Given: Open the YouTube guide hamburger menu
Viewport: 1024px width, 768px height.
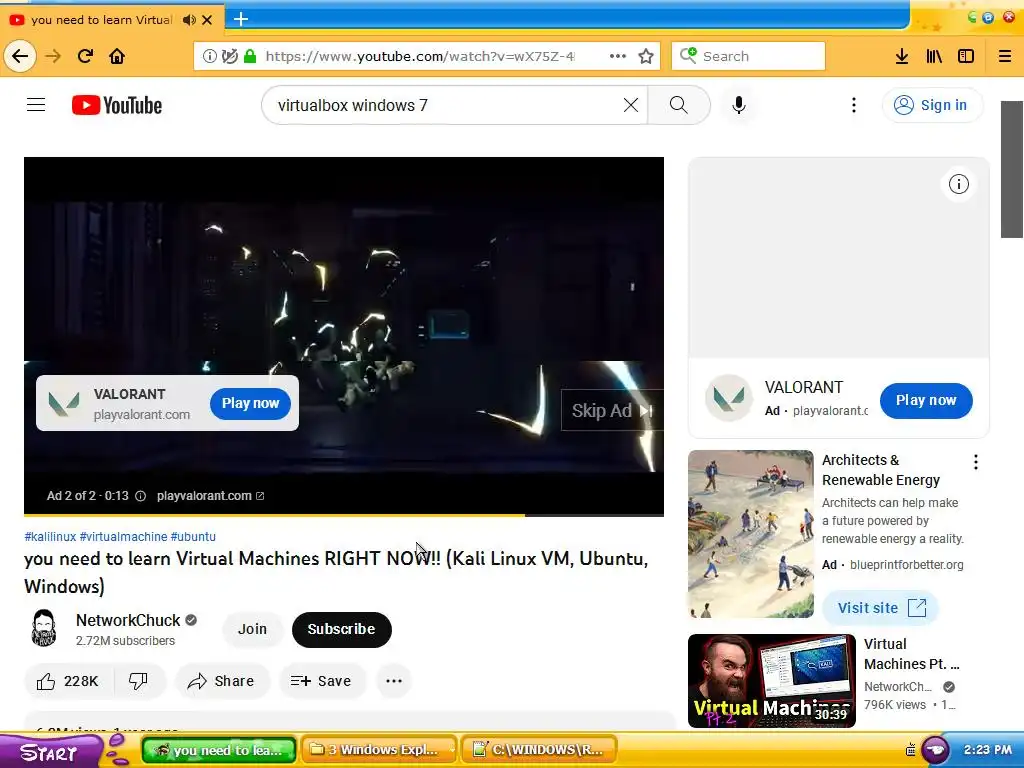Looking at the screenshot, I should coord(36,104).
